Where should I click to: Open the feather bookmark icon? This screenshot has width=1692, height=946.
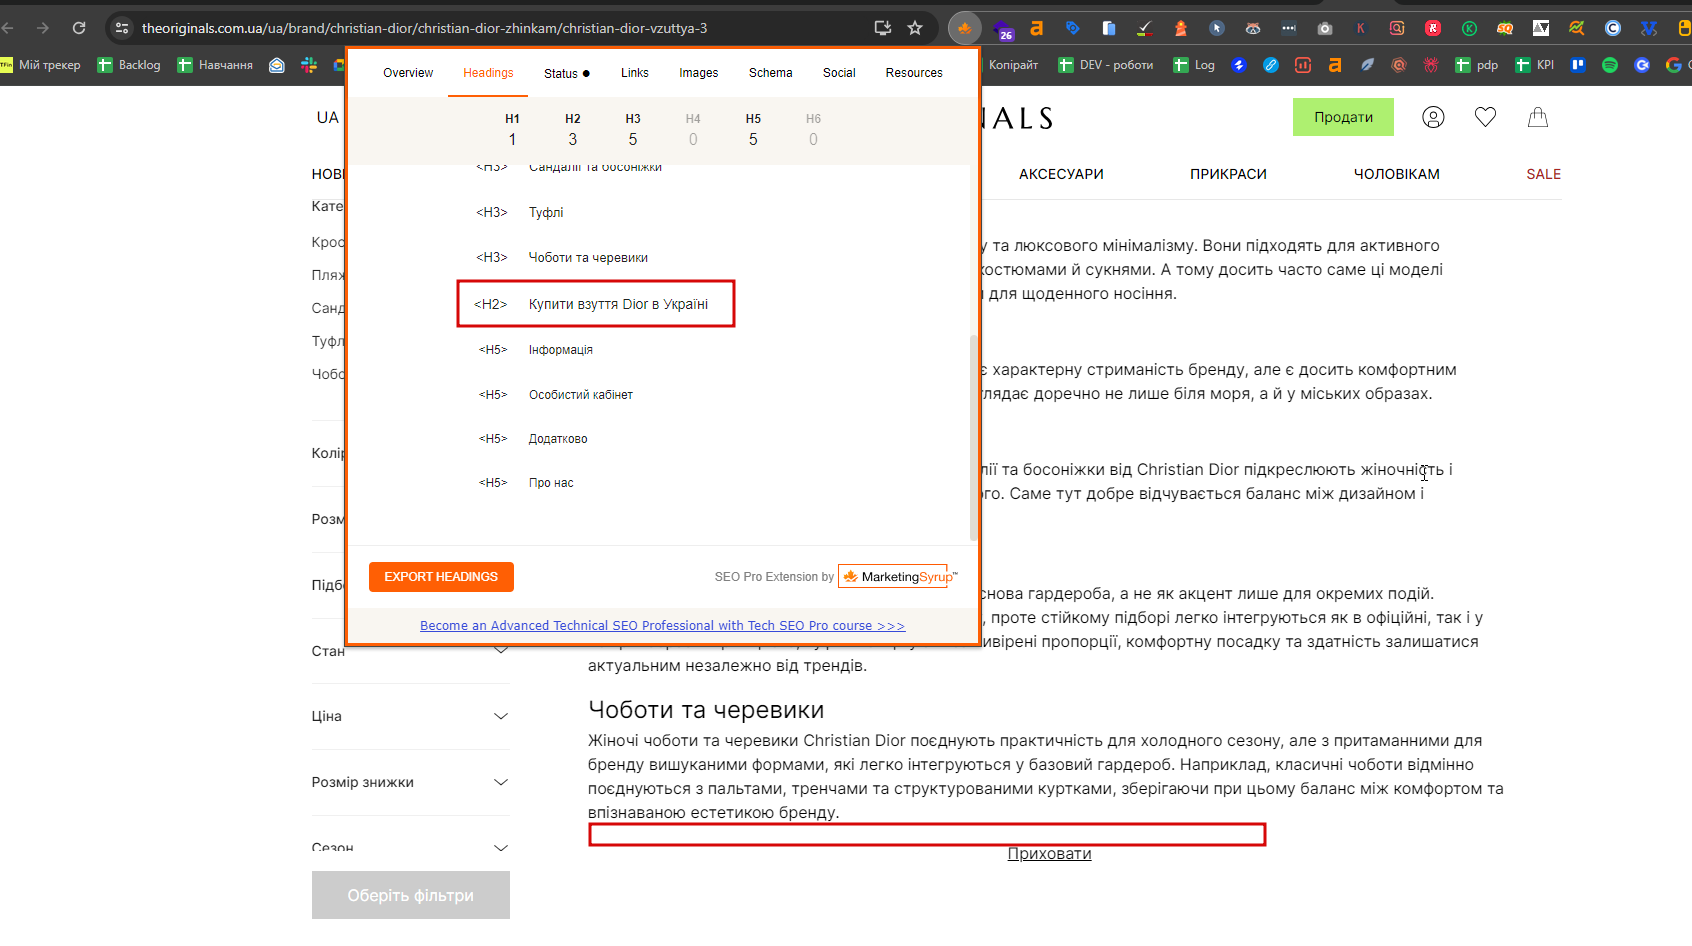(x=1367, y=65)
